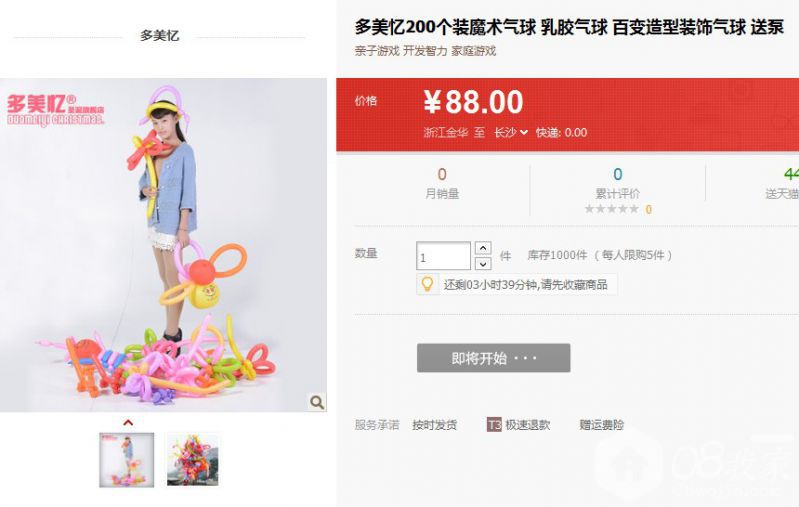Click the quantity input field
Screen dimensions: 799x507
coord(443,256)
